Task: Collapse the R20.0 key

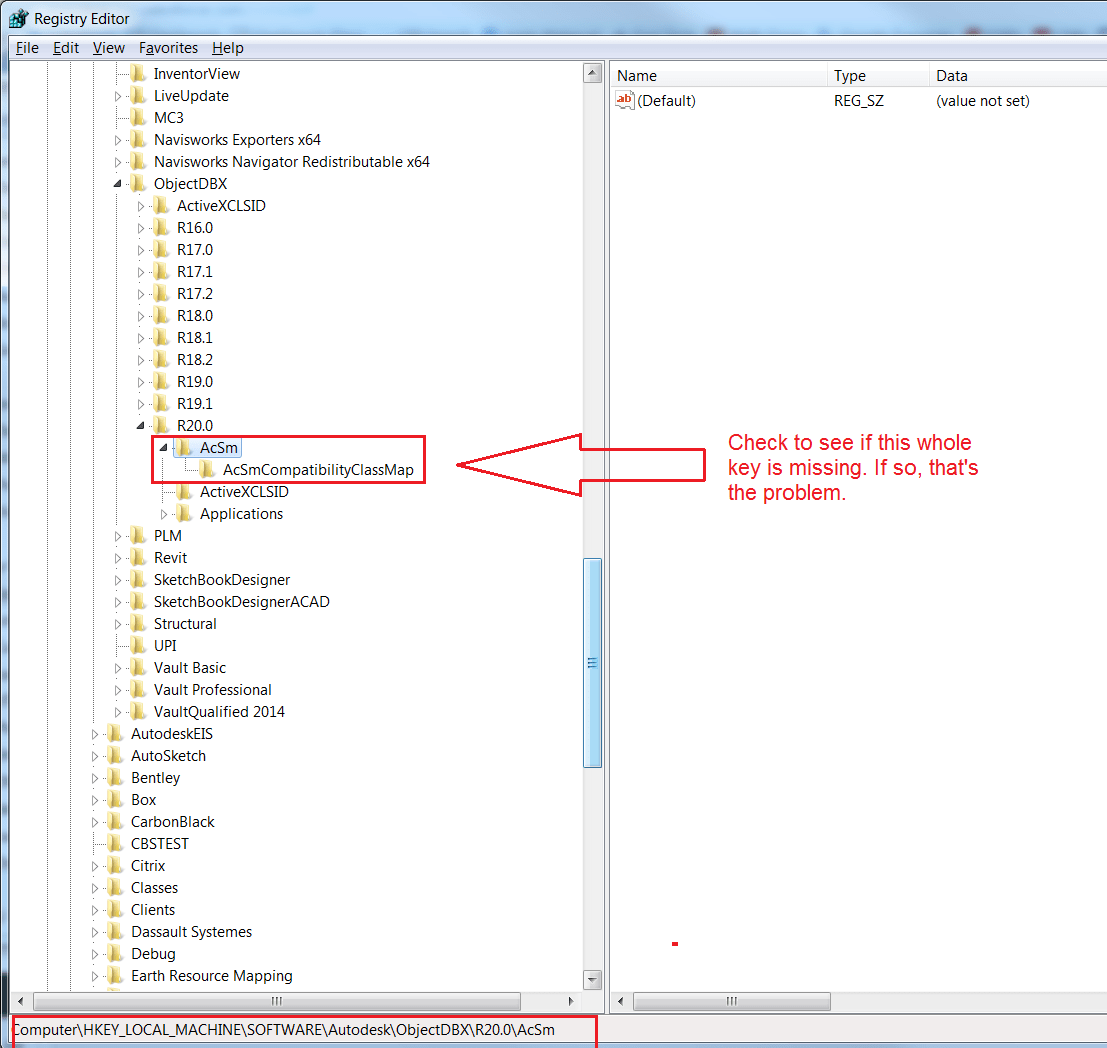Action: (x=140, y=425)
